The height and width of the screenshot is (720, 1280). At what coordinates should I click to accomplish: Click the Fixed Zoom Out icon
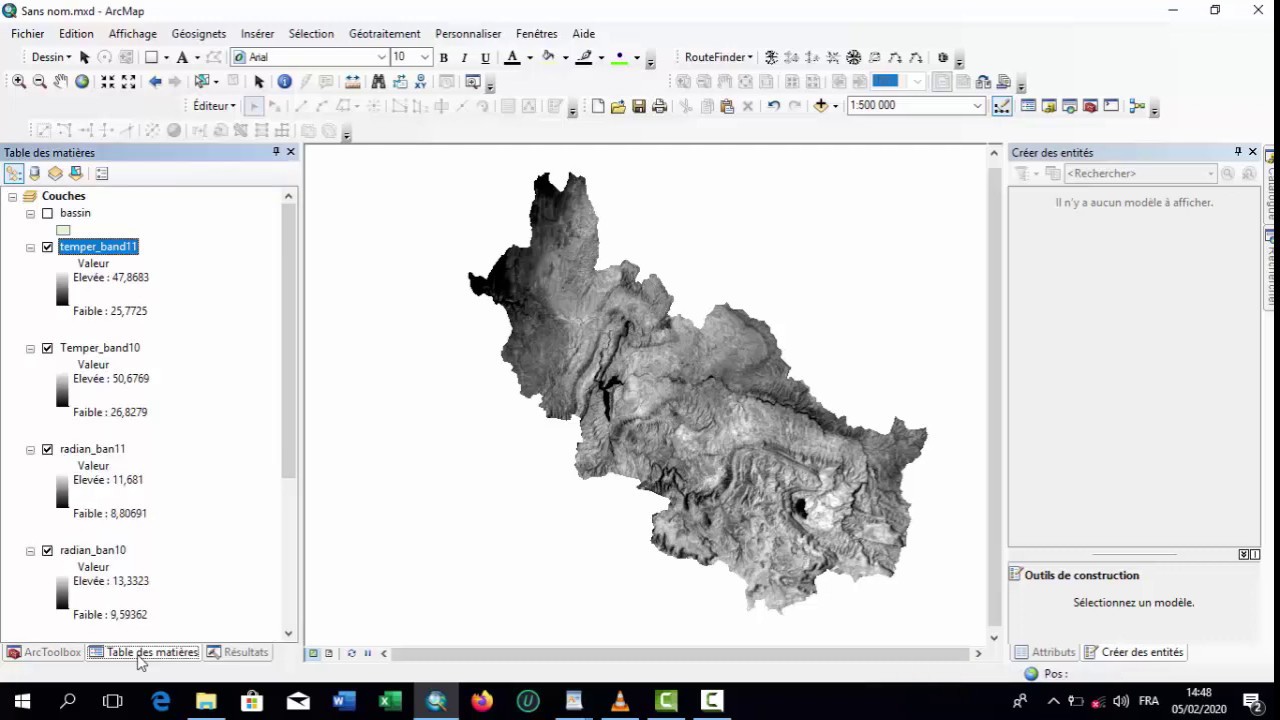tap(128, 82)
